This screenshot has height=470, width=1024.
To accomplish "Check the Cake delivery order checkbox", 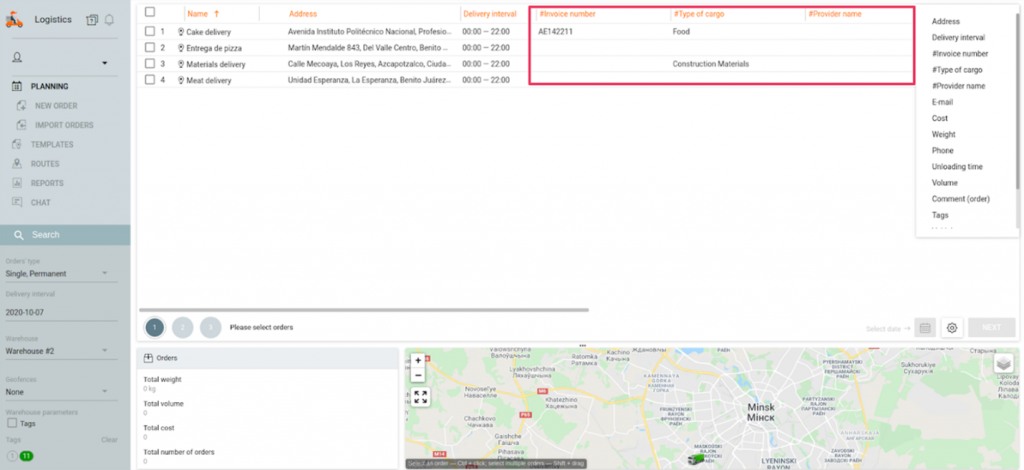I will click(x=149, y=32).
